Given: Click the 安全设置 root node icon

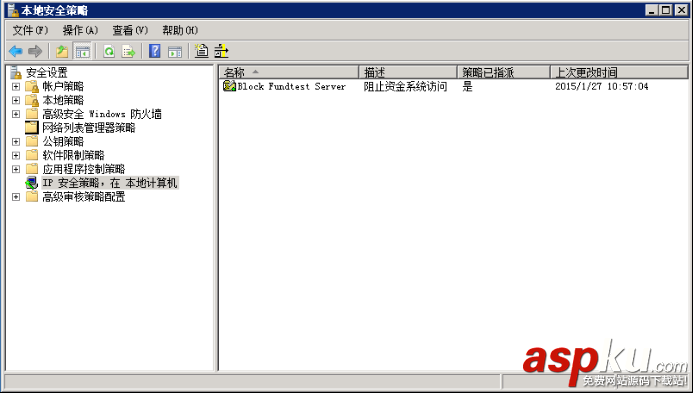Looking at the screenshot, I should click(16, 72).
